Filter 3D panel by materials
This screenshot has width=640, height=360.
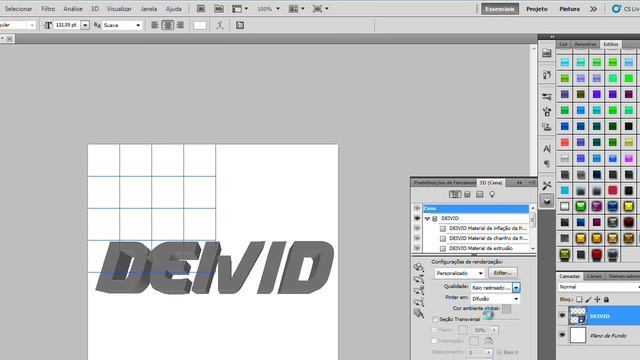(x=480, y=195)
